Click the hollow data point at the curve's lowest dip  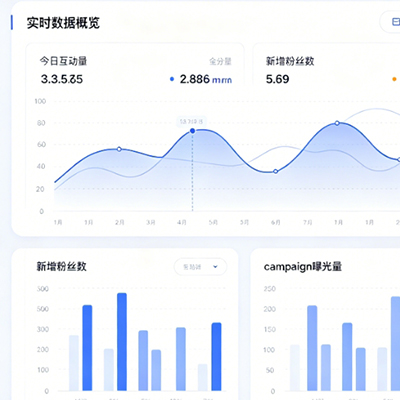click(x=275, y=171)
